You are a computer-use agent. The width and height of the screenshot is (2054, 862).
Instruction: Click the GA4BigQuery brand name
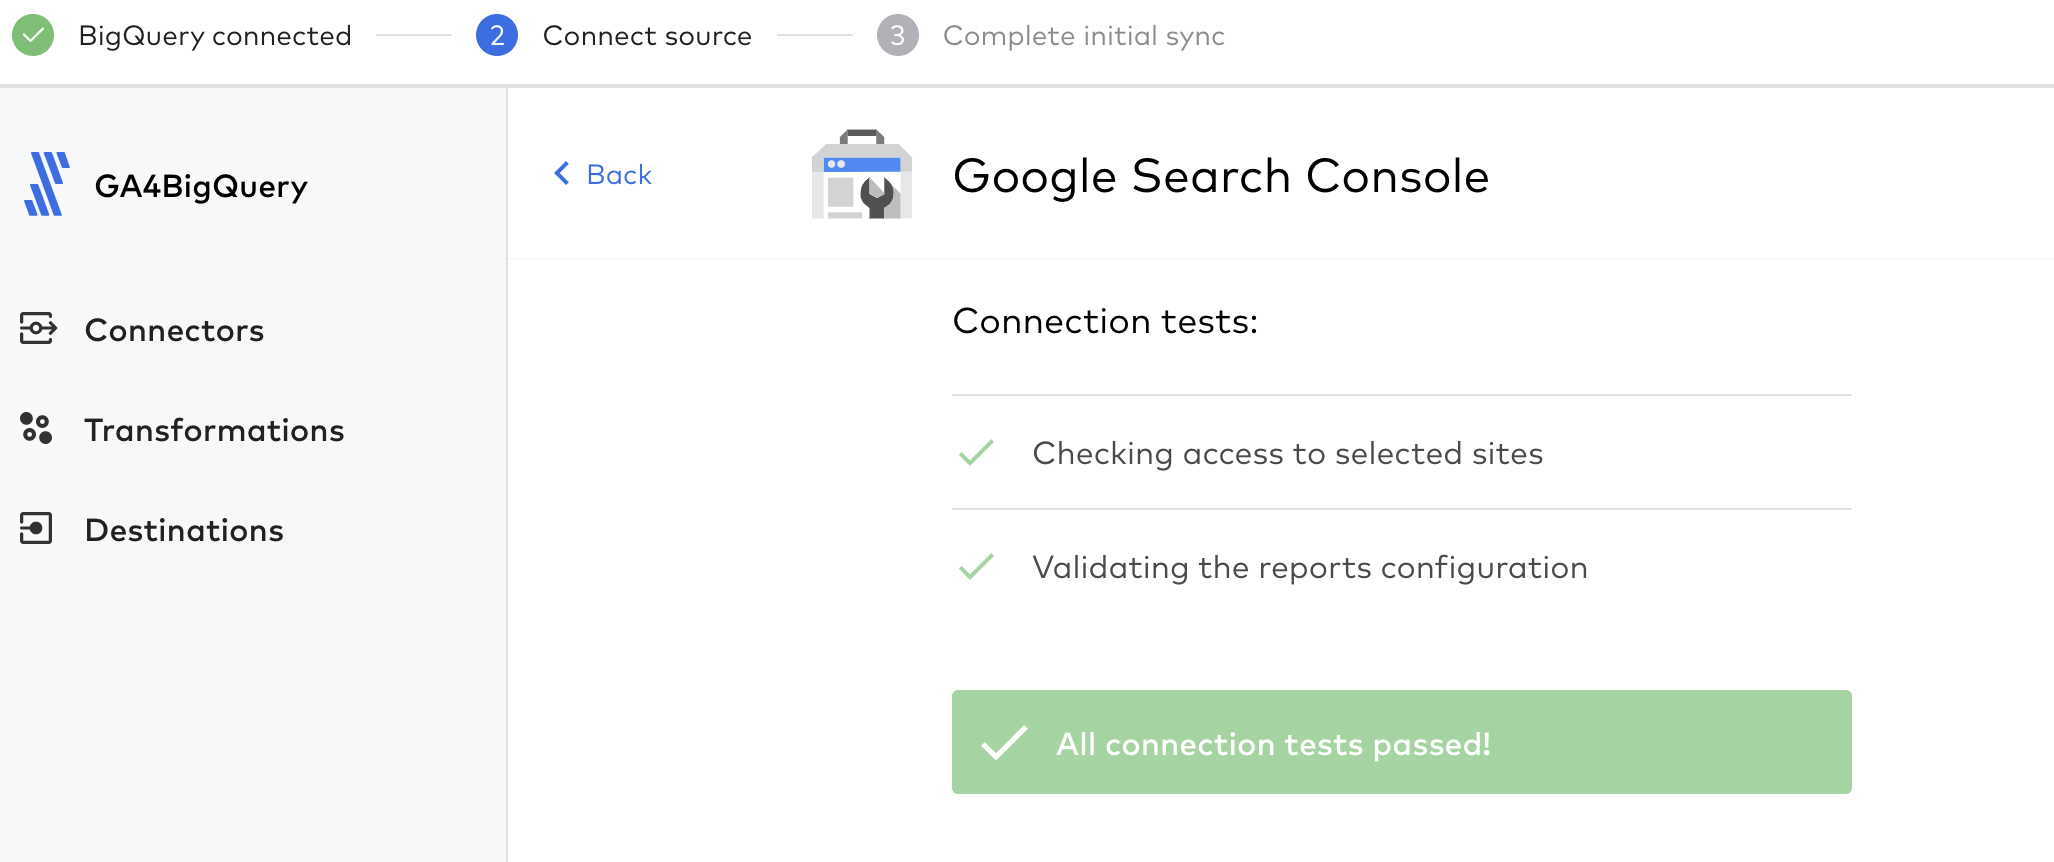pyautogui.click(x=201, y=187)
